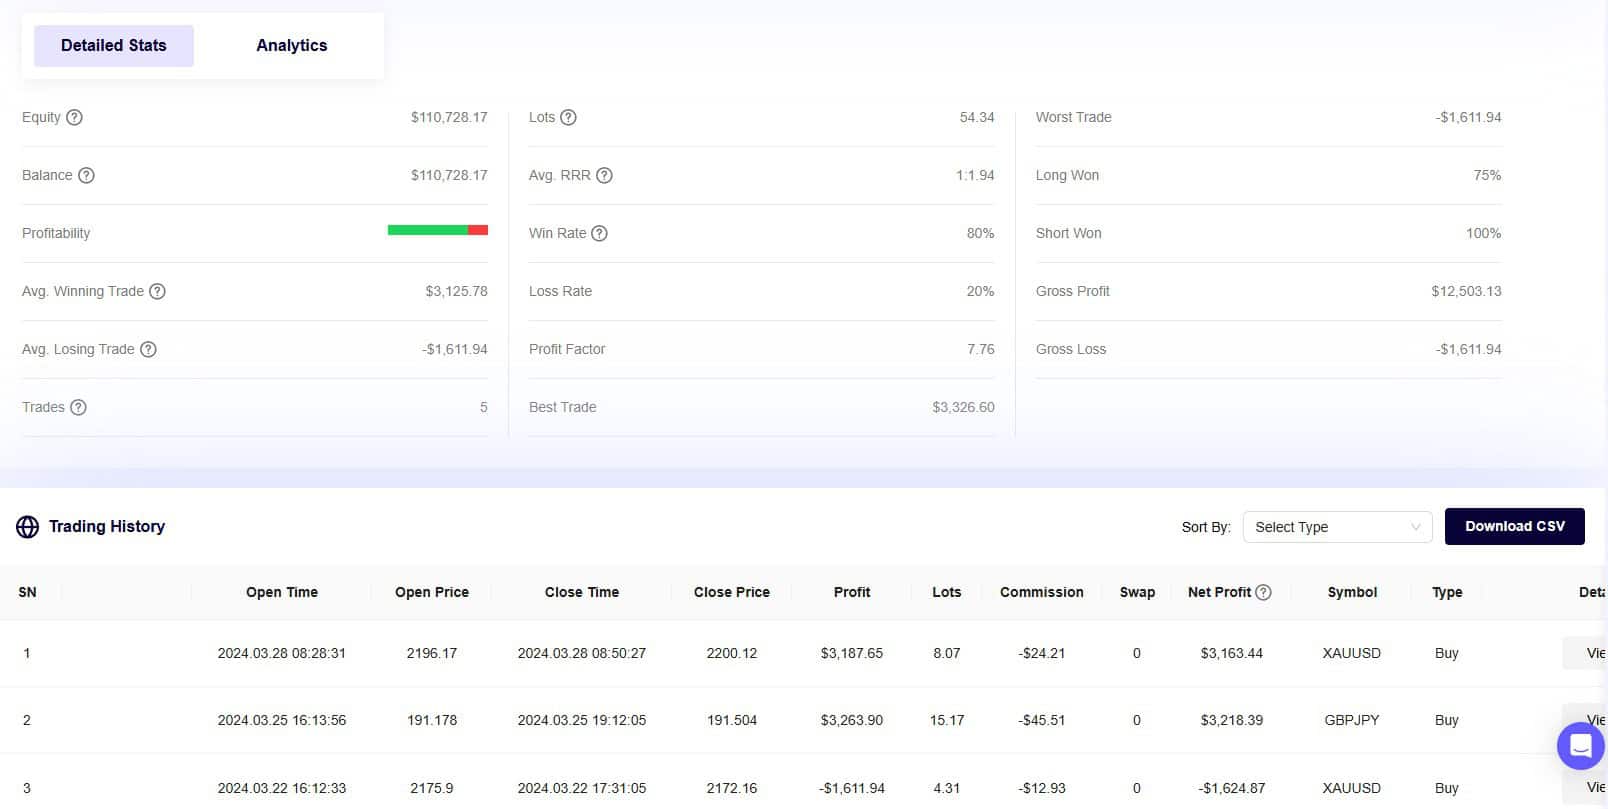Switch to the Analytics tab
This screenshot has height=809, width=1608.
291,45
